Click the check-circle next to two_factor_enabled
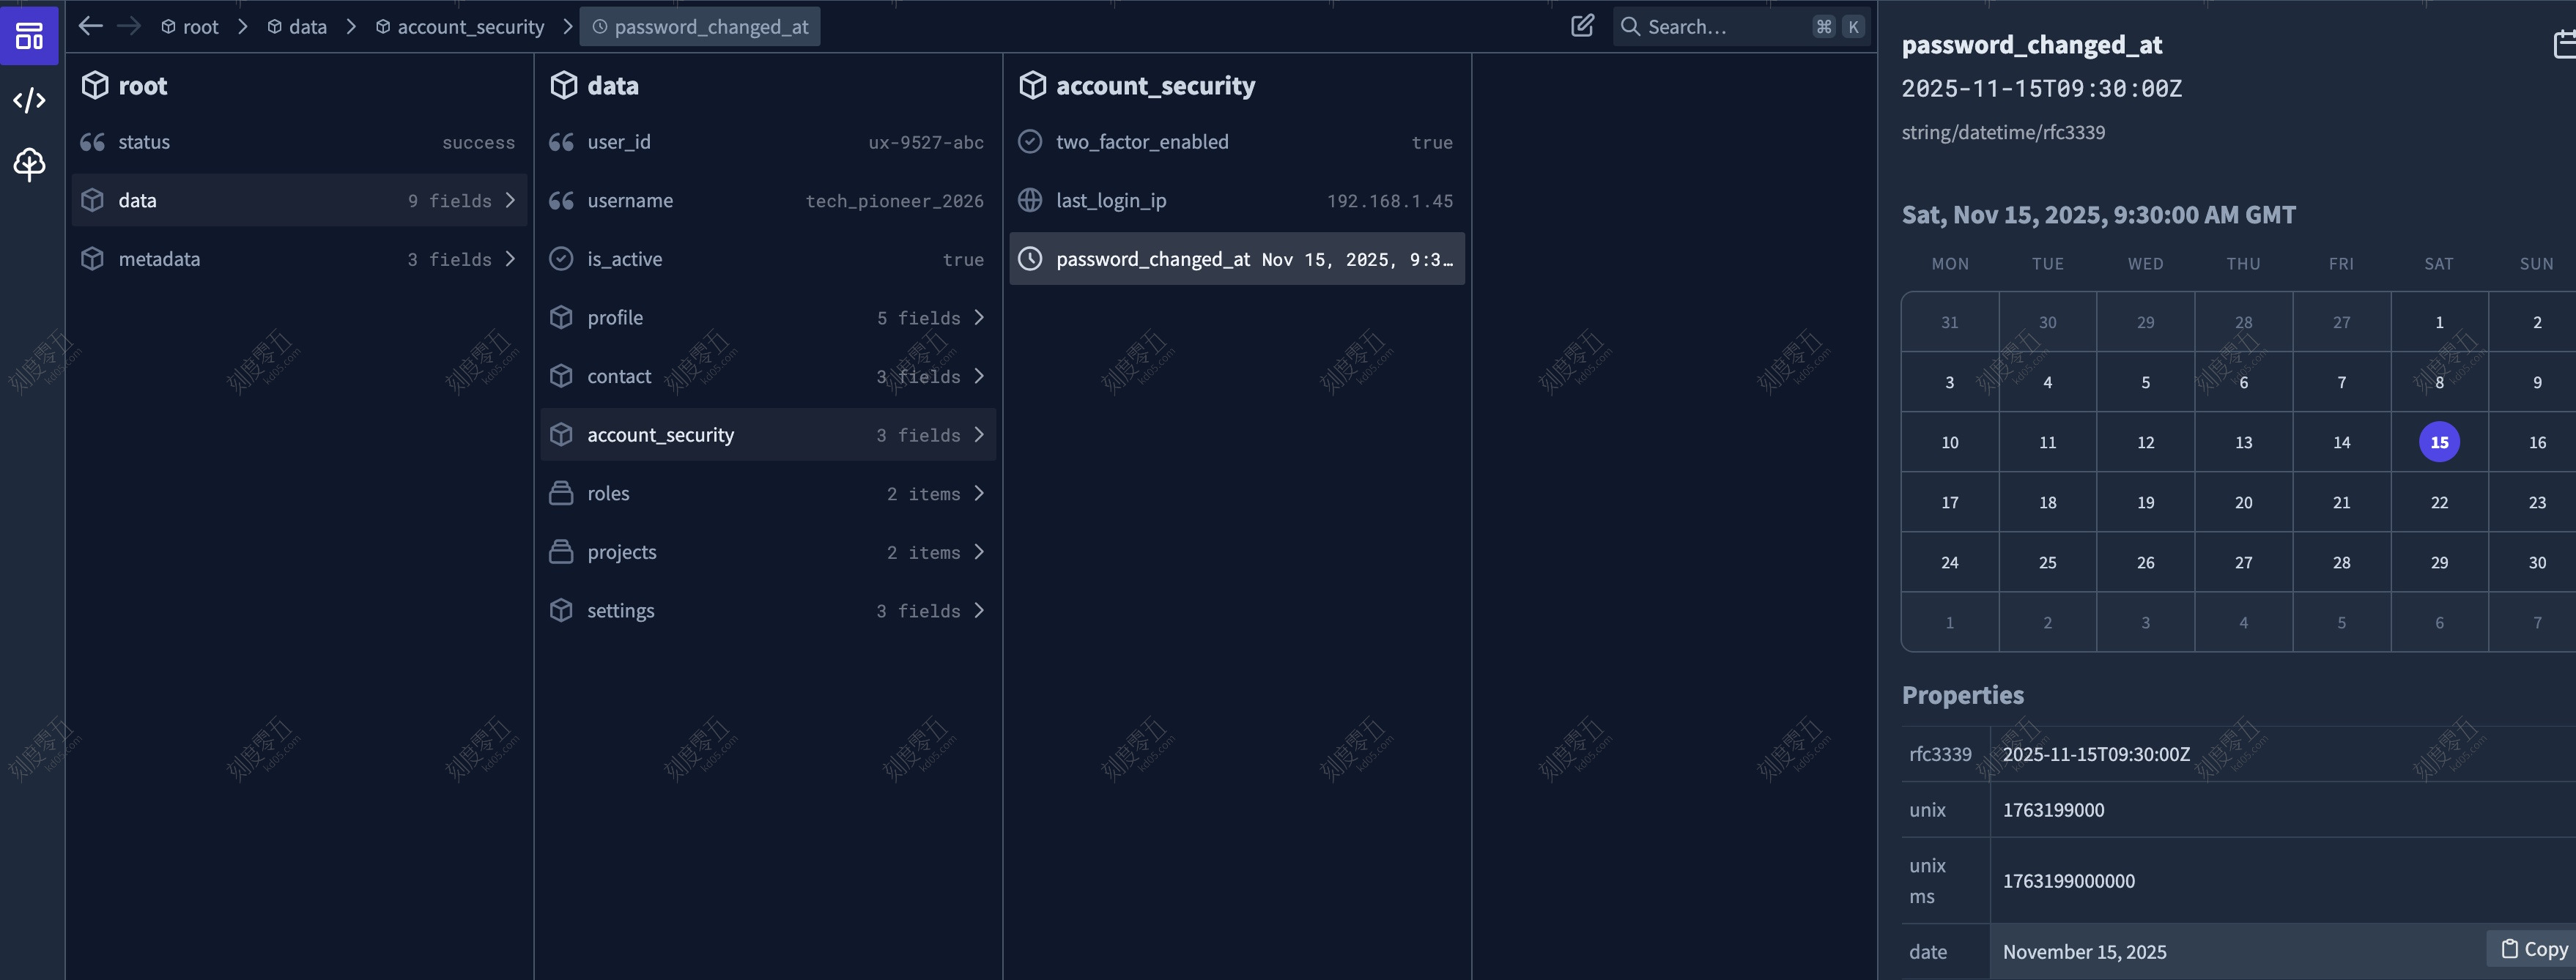Image resolution: width=2576 pixels, height=980 pixels. click(x=1030, y=141)
